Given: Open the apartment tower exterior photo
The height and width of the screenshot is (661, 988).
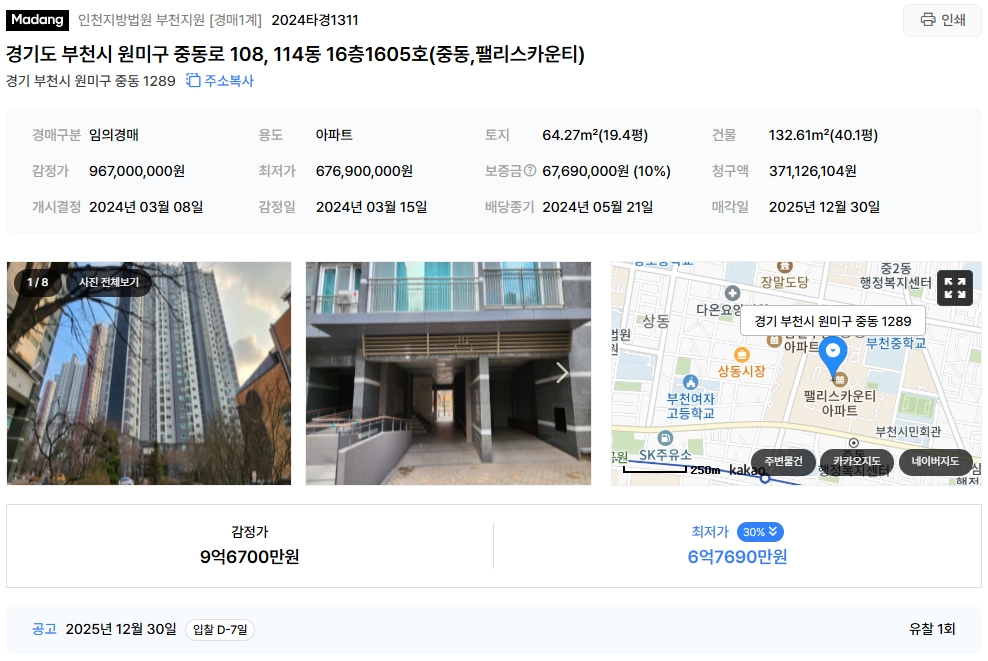Looking at the screenshot, I should point(149,373).
